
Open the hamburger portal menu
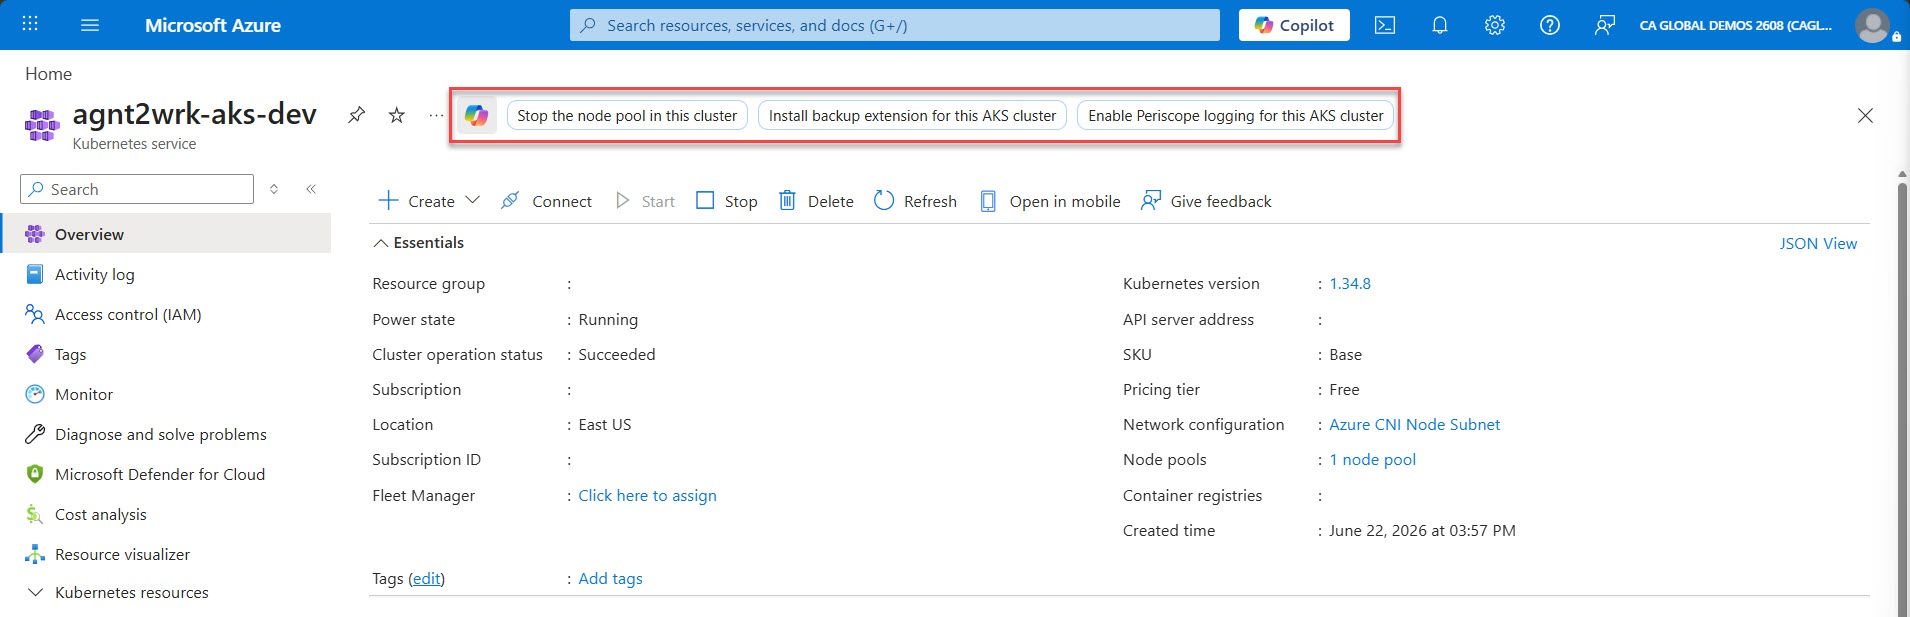click(x=90, y=25)
